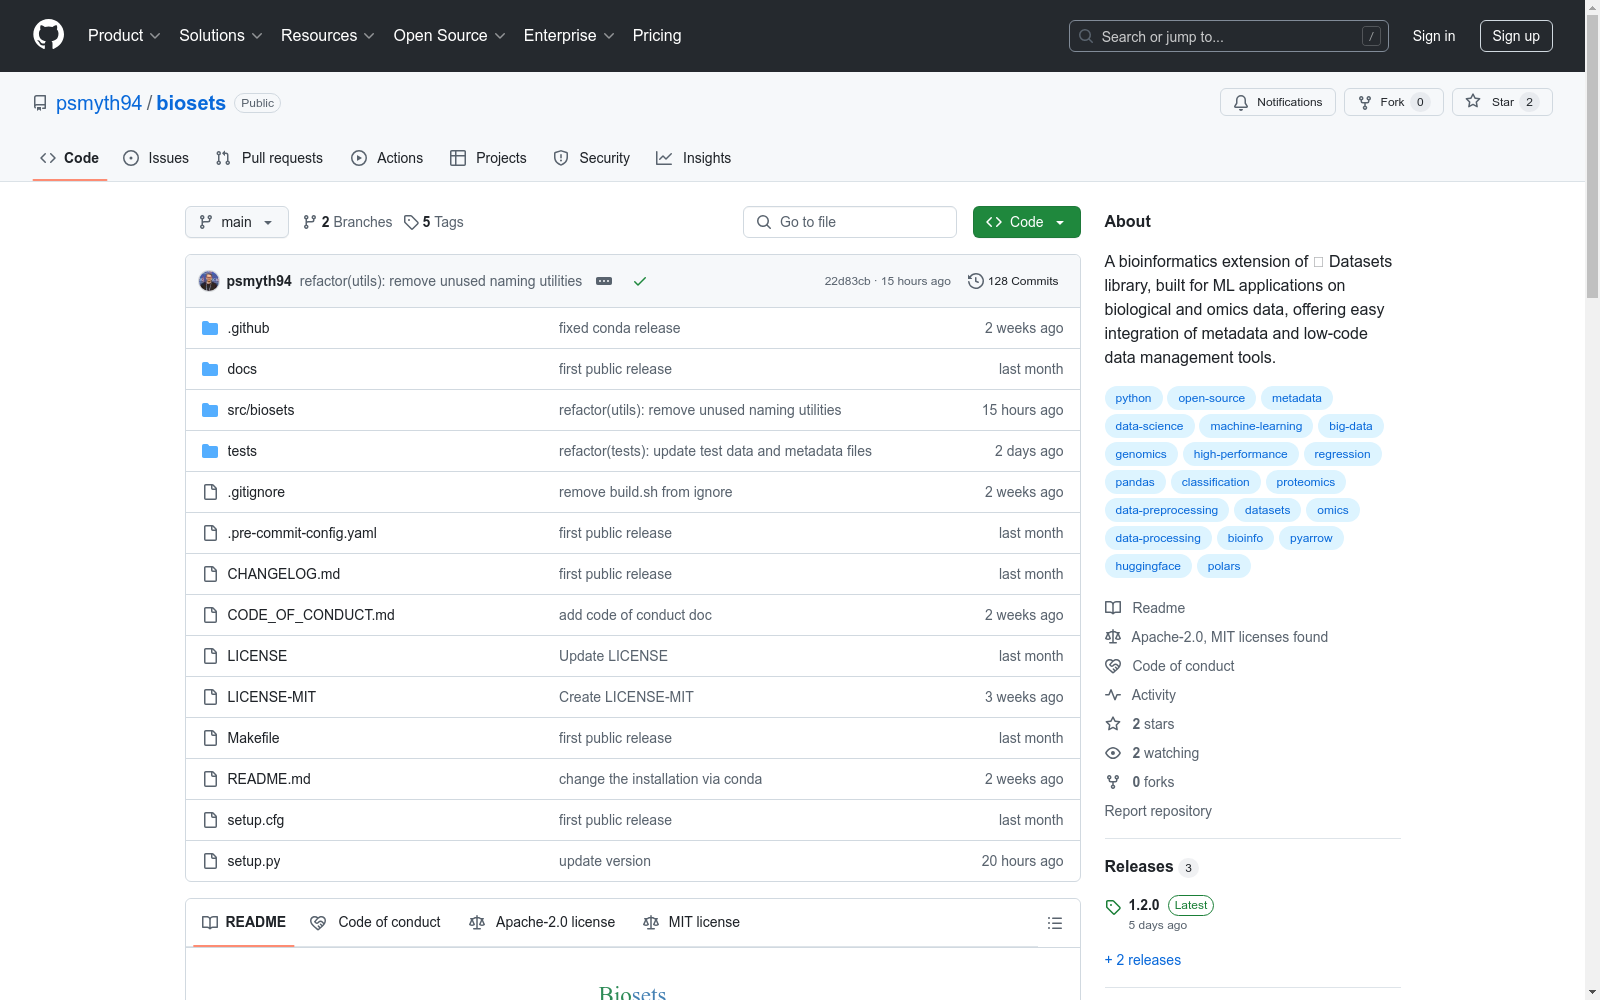This screenshot has height=1000, width=1600.
Task: Expand commit message ellipsis icon
Action: [604, 281]
